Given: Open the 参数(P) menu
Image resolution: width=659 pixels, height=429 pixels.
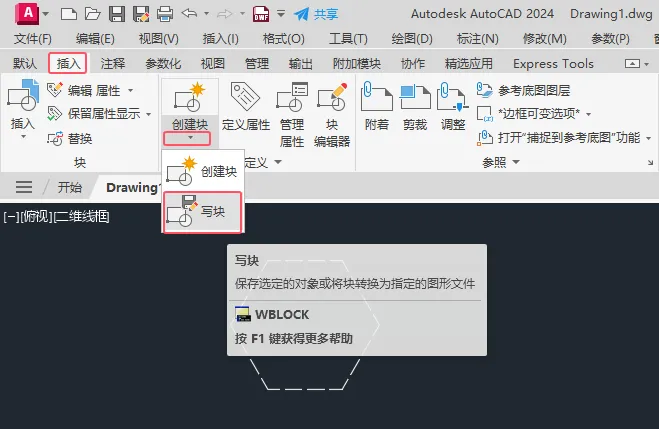Looking at the screenshot, I should pyautogui.click(x=610, y=39).
